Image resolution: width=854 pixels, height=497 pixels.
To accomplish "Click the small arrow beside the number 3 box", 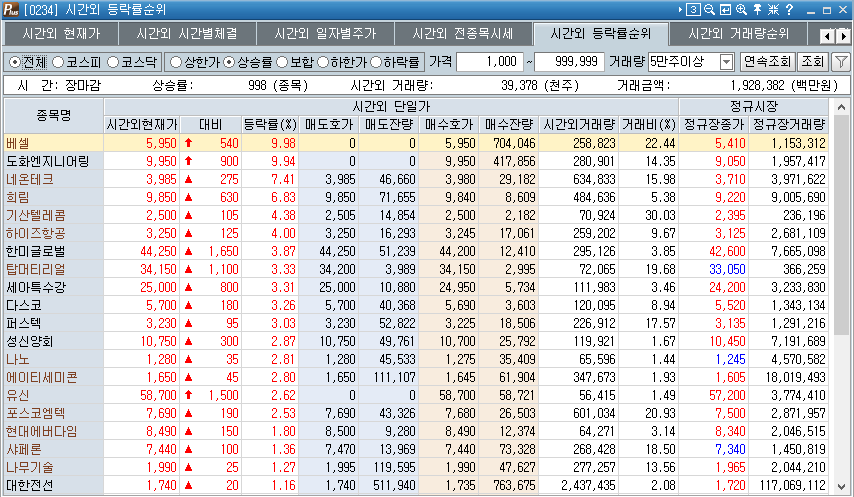I will (x=680, y=9).
